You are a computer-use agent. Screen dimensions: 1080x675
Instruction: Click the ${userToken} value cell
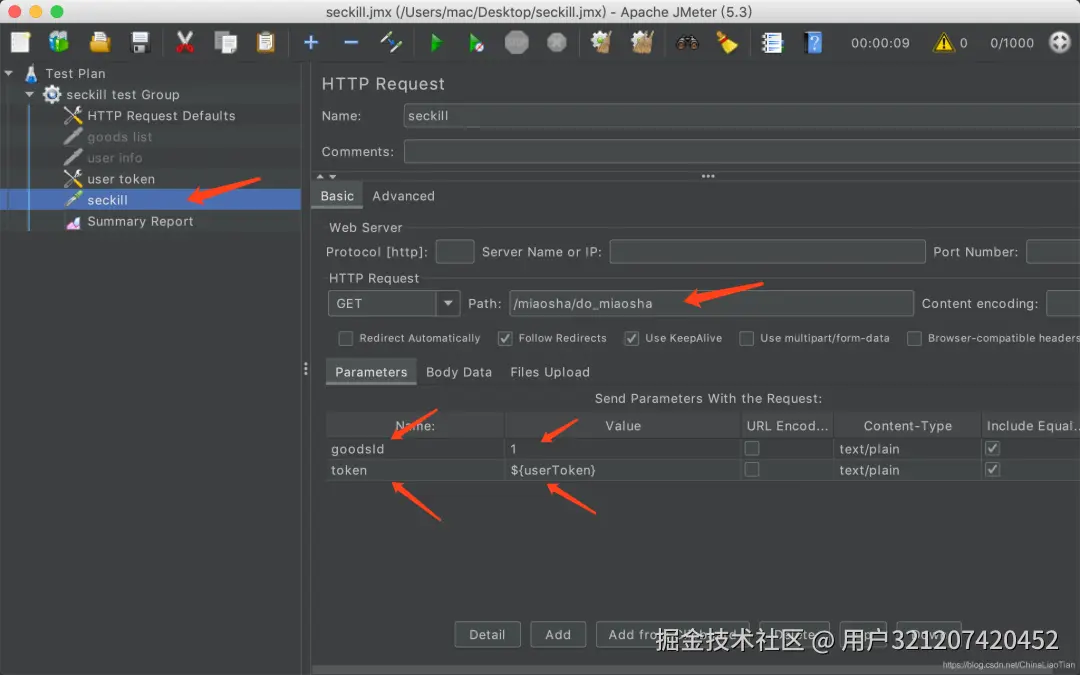(623, 470)
